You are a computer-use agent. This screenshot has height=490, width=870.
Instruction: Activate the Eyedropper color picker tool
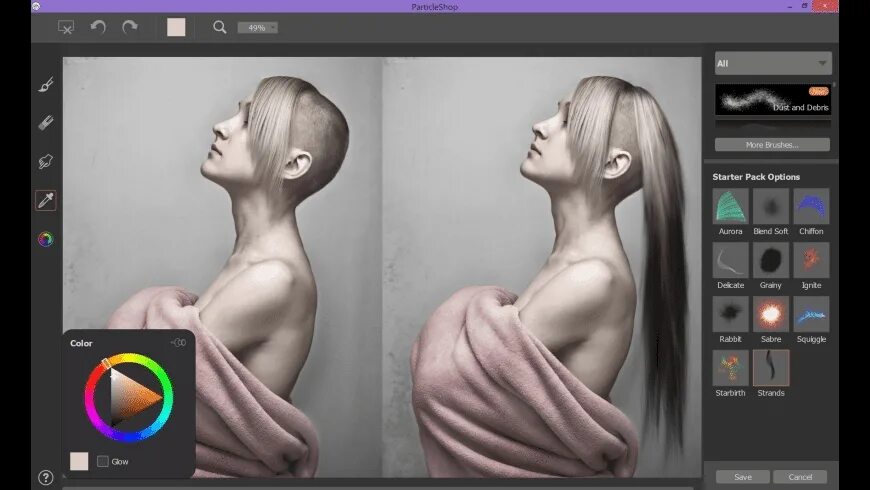pyautogui.click(x=46, y=200)
